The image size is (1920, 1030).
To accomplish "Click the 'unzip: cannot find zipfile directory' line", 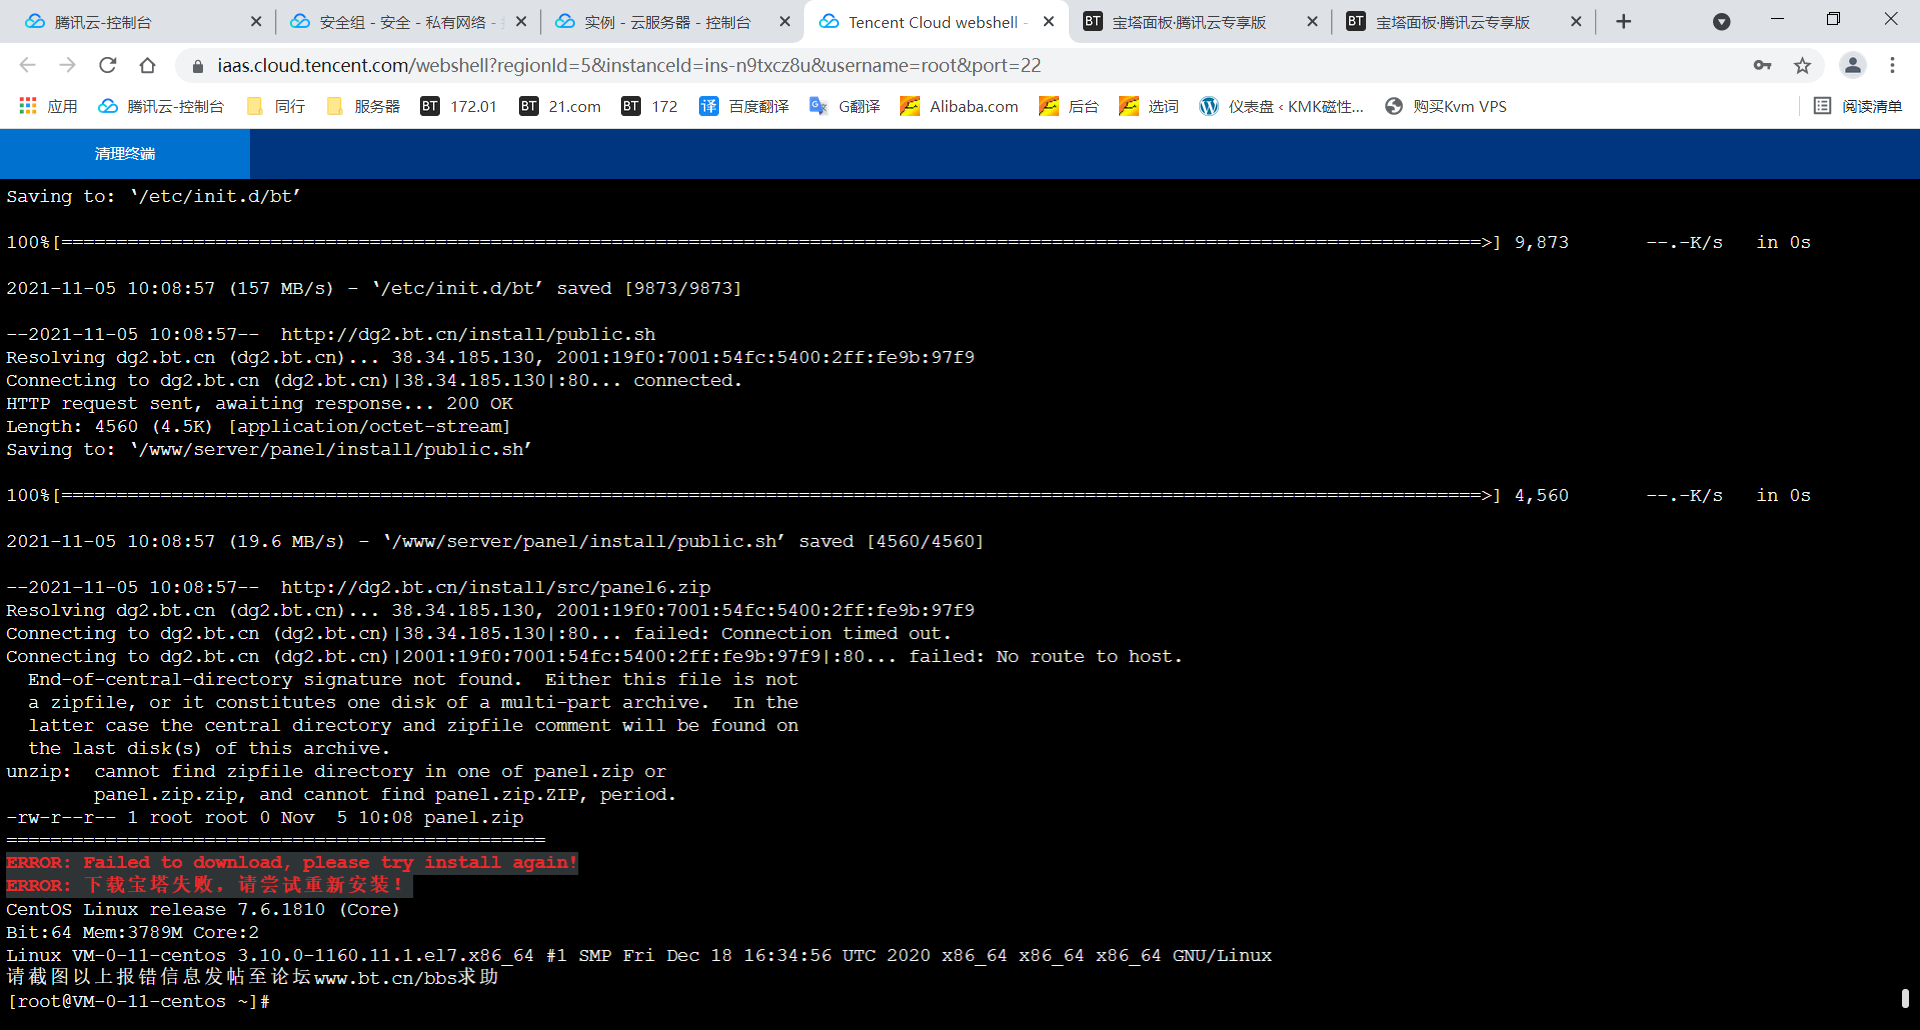I will [336, 771].
